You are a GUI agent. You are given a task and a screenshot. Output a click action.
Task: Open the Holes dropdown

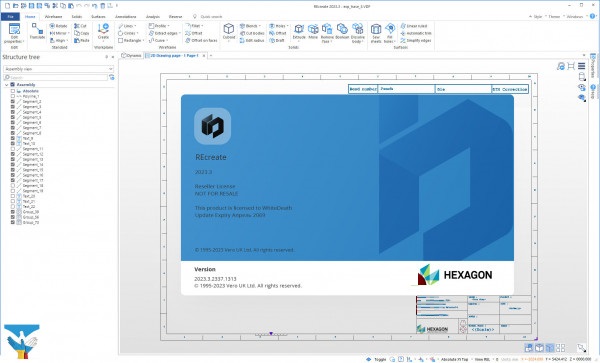[x=279, y=26]
